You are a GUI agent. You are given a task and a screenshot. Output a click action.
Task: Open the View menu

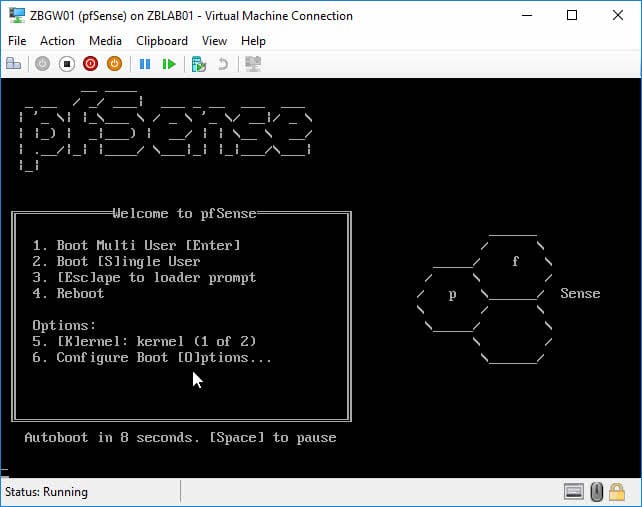pyautogui.click(x=214, y=41)
